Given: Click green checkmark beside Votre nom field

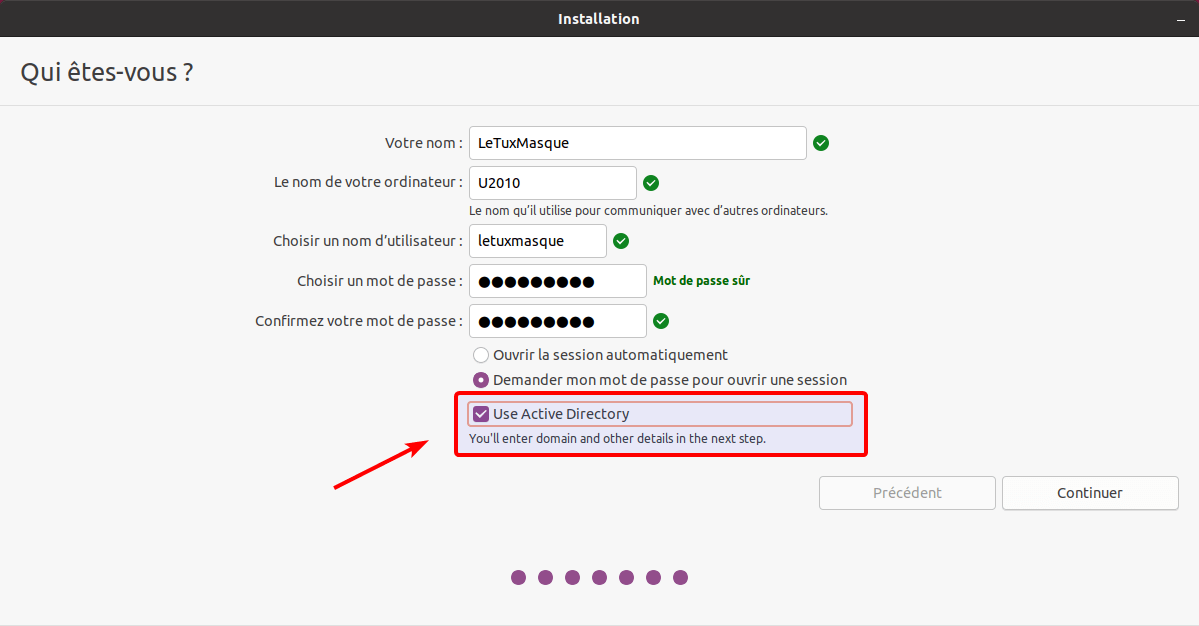Looking at the screenshot, I should pos(821,143).
